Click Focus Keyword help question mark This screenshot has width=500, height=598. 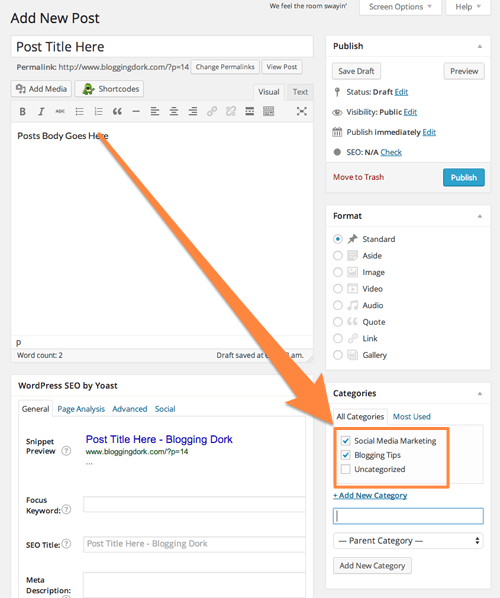tap(66, 510)
